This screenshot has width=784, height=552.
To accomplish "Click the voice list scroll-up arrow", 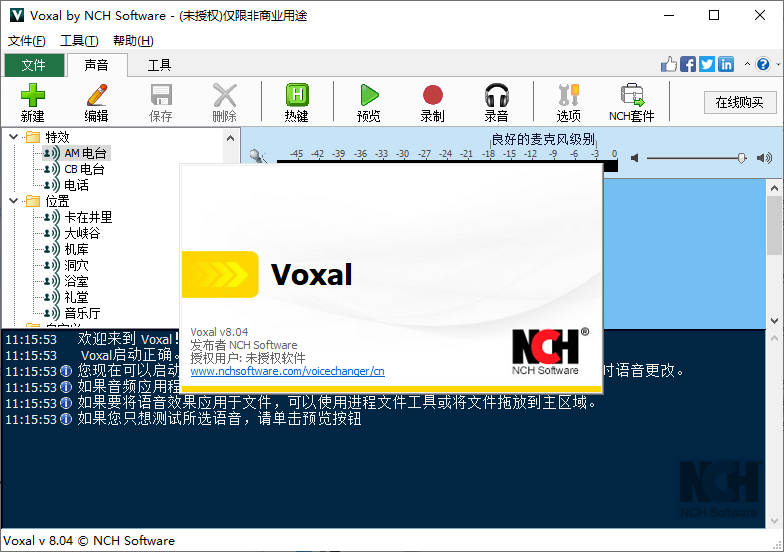I will click(230, 138).
